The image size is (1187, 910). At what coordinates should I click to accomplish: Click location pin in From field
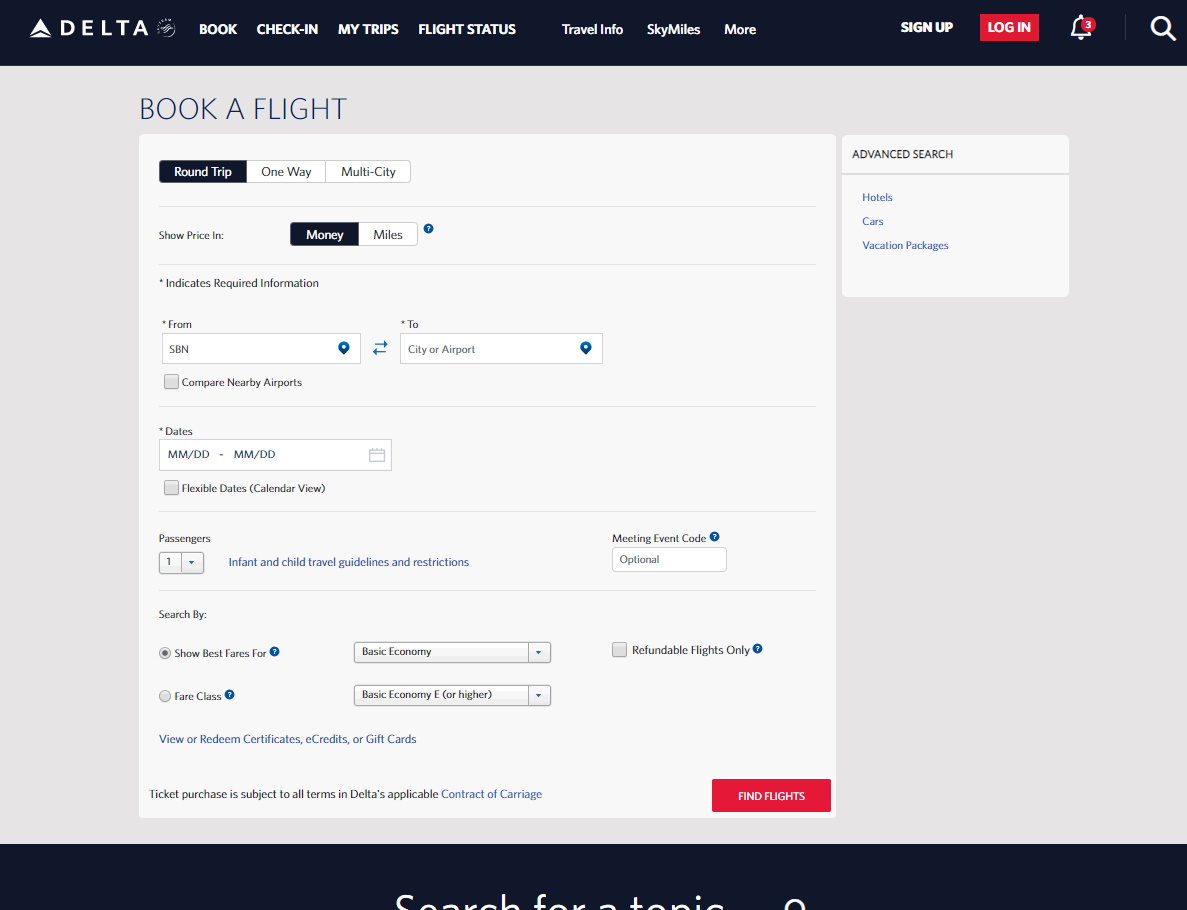click(x=344, y=348)
